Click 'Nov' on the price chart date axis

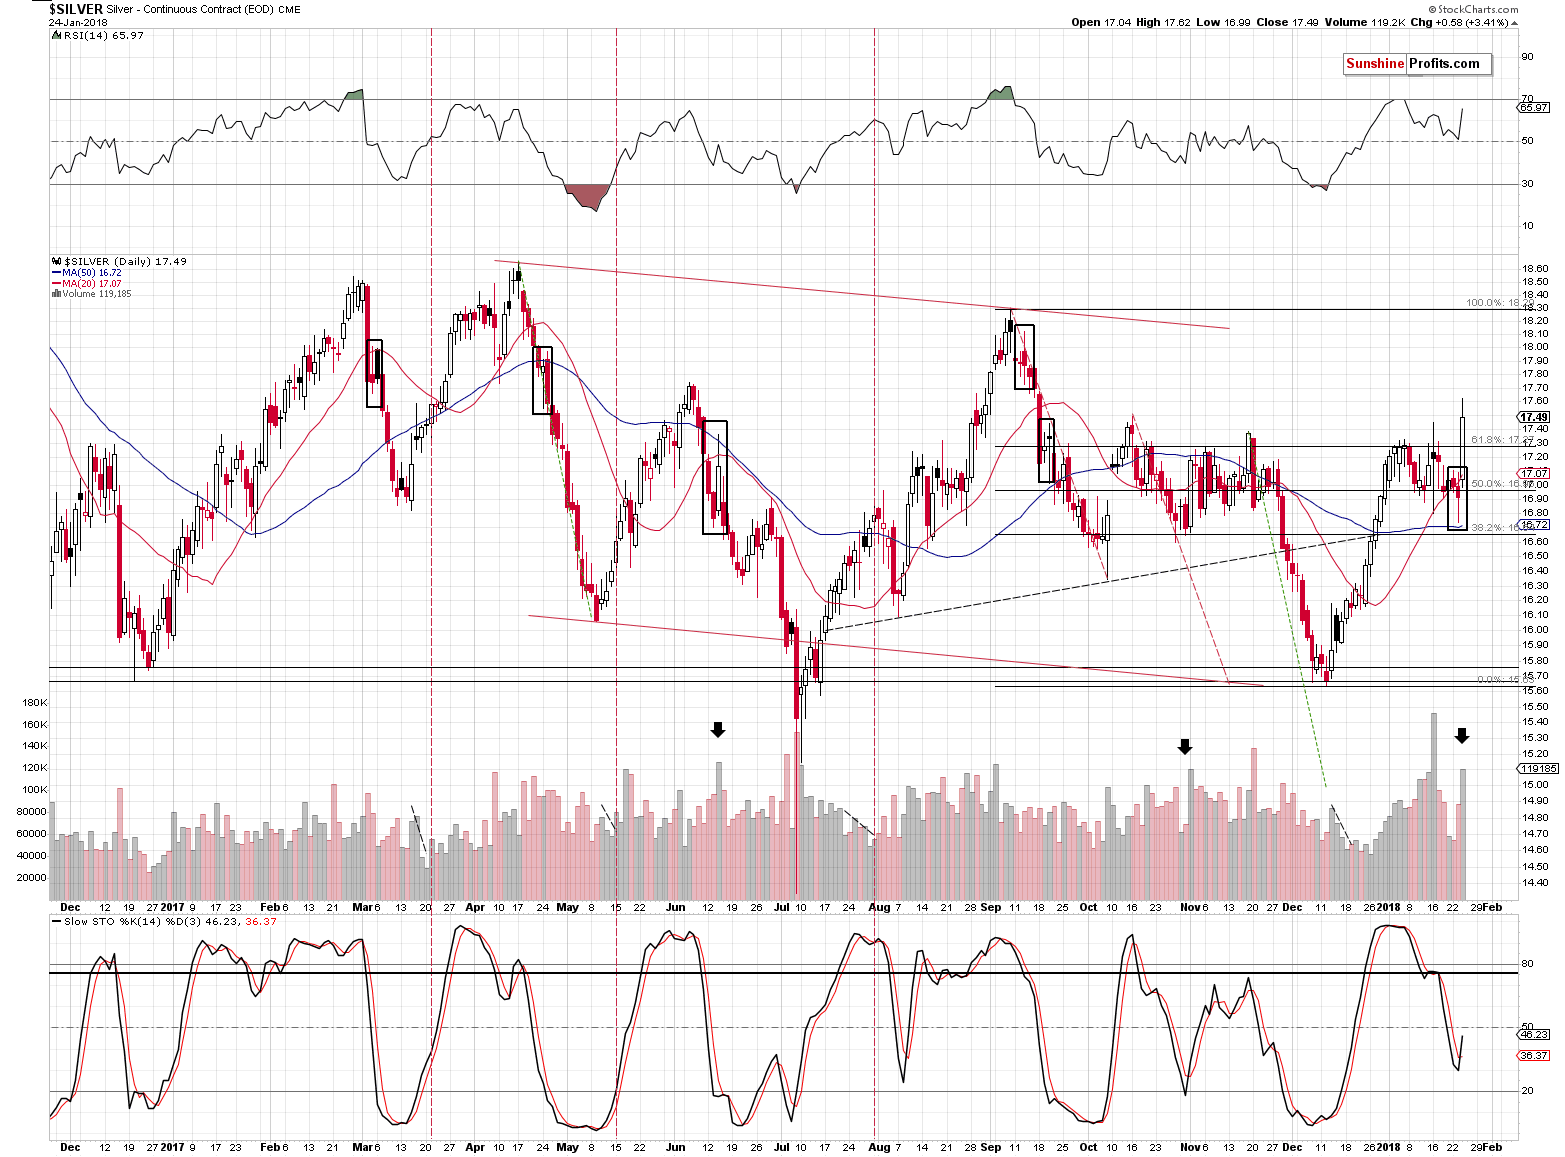[x=1189, y=907]
